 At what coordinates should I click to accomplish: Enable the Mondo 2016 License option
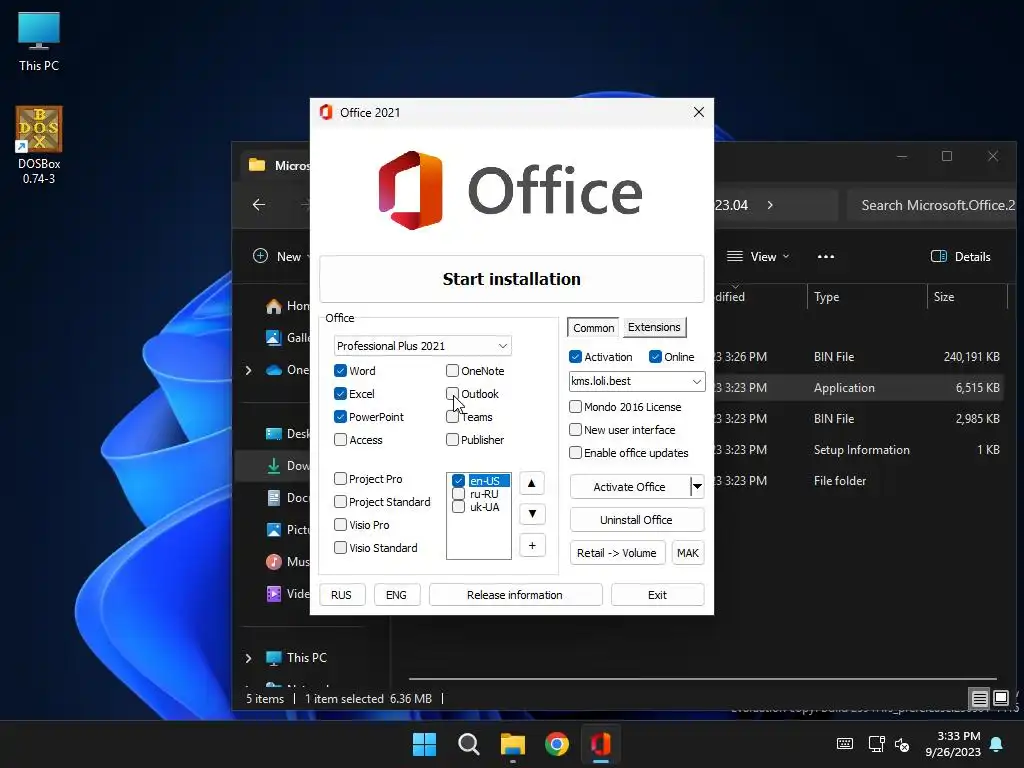click(575, 407)
